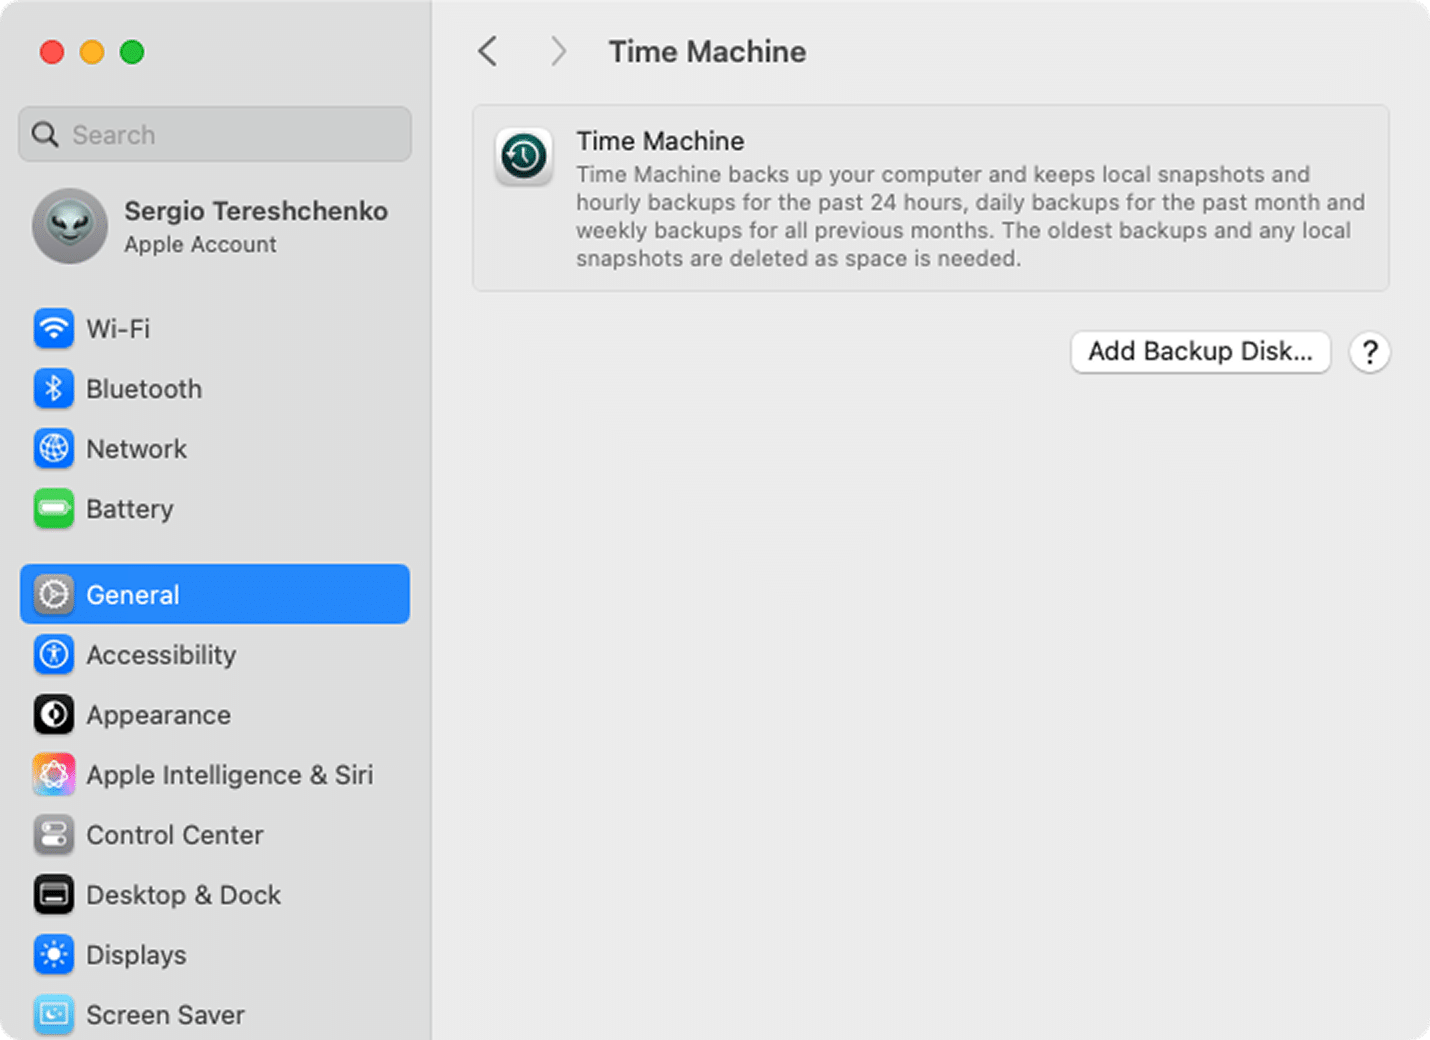
Task: Open the Bluetooth settings label
Action: 144,389
